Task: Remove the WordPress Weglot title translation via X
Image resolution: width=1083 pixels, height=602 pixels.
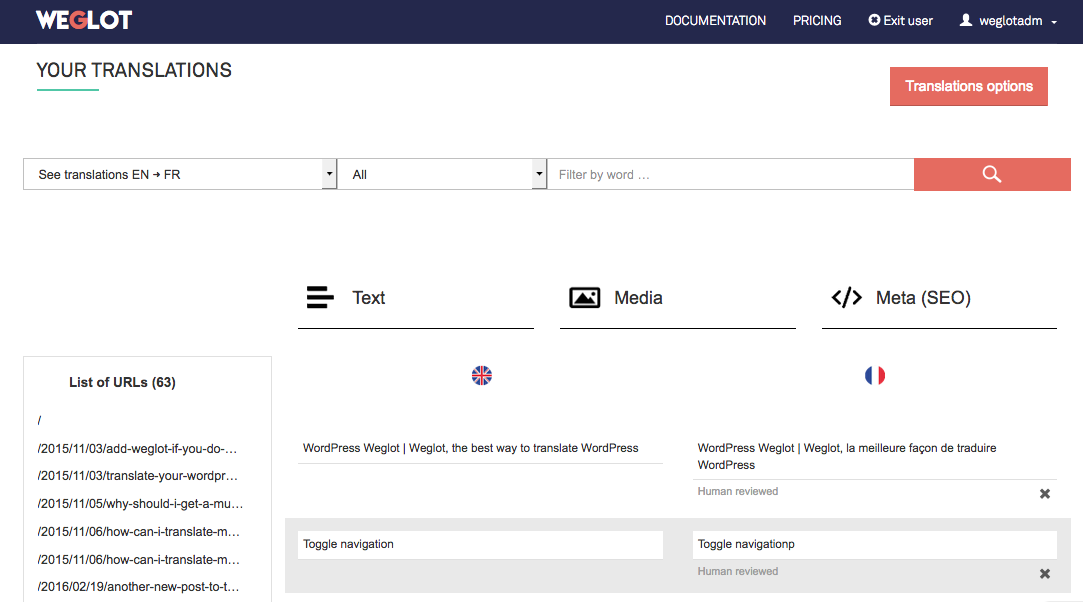Action: pos(1044,493)
